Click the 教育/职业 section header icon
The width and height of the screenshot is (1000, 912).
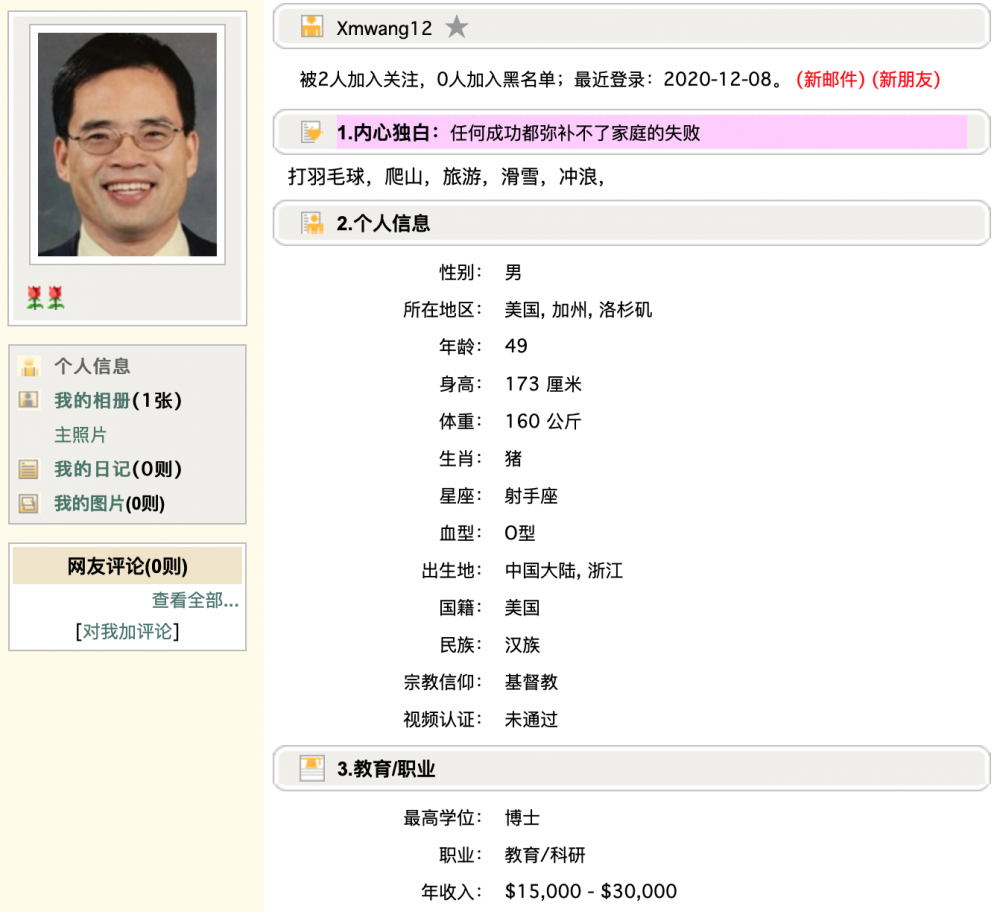tap(312, 768)
